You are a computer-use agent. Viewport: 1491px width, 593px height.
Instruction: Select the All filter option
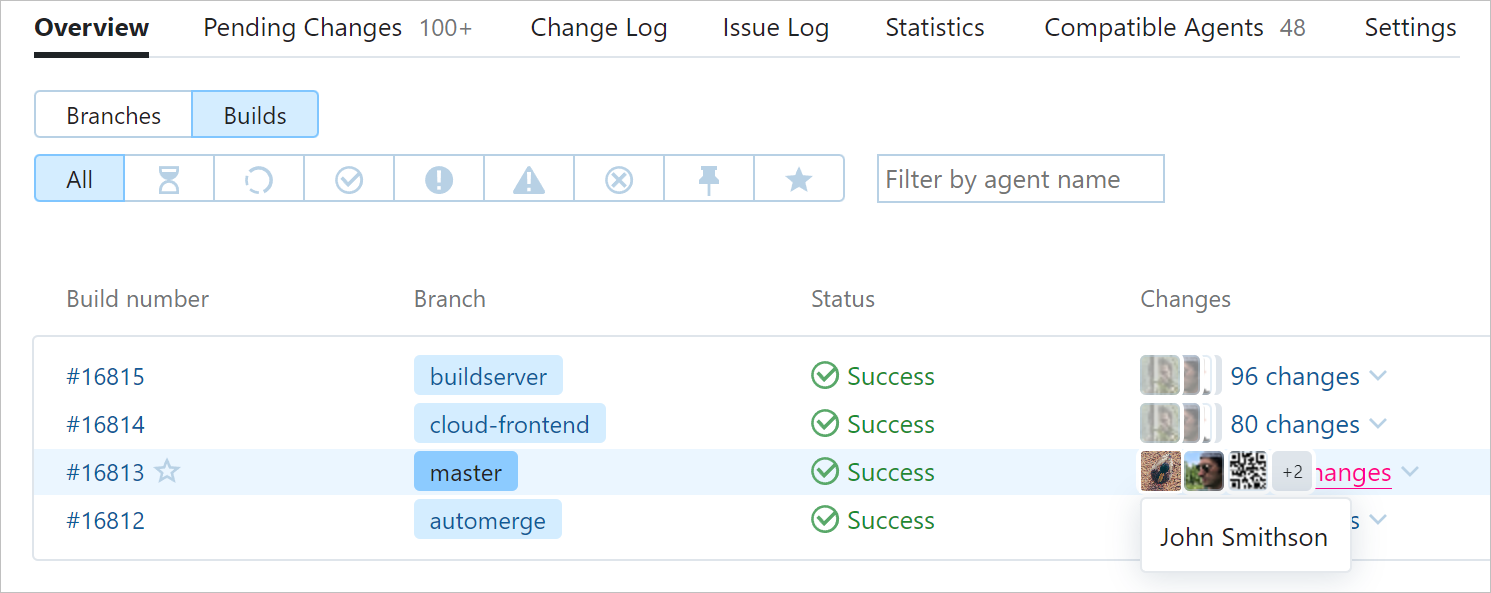click(x=79, y=179)
